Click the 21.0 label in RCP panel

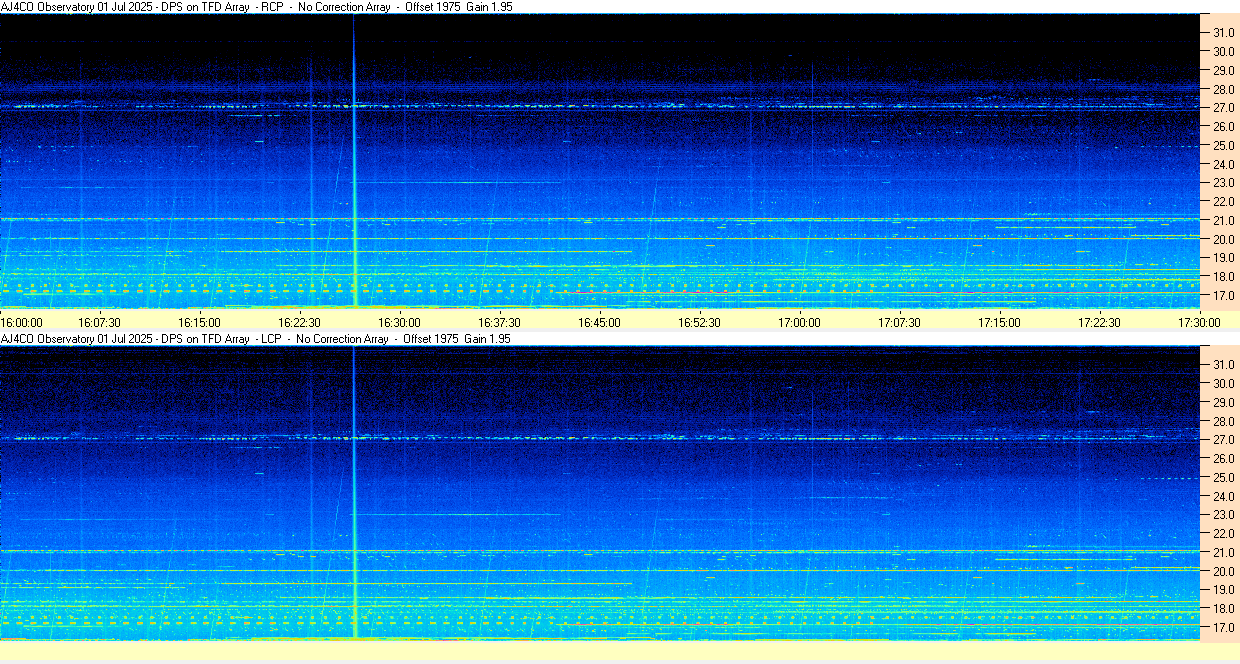(1224, 221)
